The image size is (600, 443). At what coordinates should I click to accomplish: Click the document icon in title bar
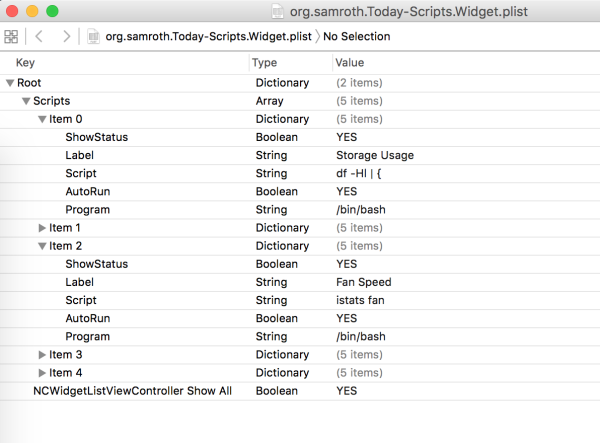click(x=280, y=11)
